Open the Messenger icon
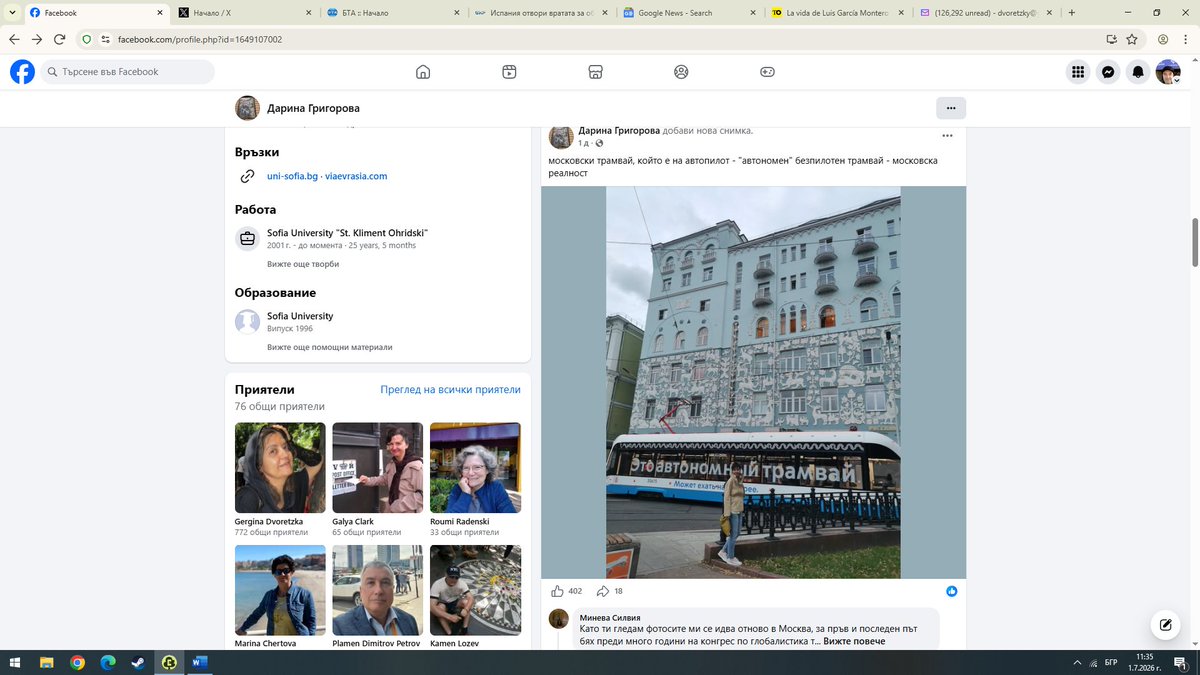Image resolution: width=1200 pixels, height=675 pixels. pos(1108,72)
